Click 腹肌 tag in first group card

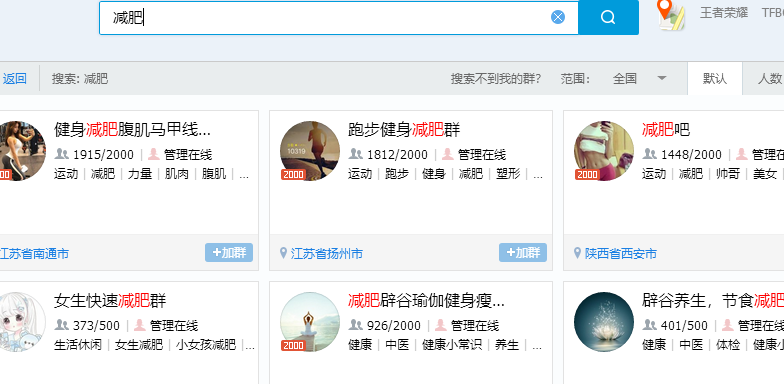214,174
